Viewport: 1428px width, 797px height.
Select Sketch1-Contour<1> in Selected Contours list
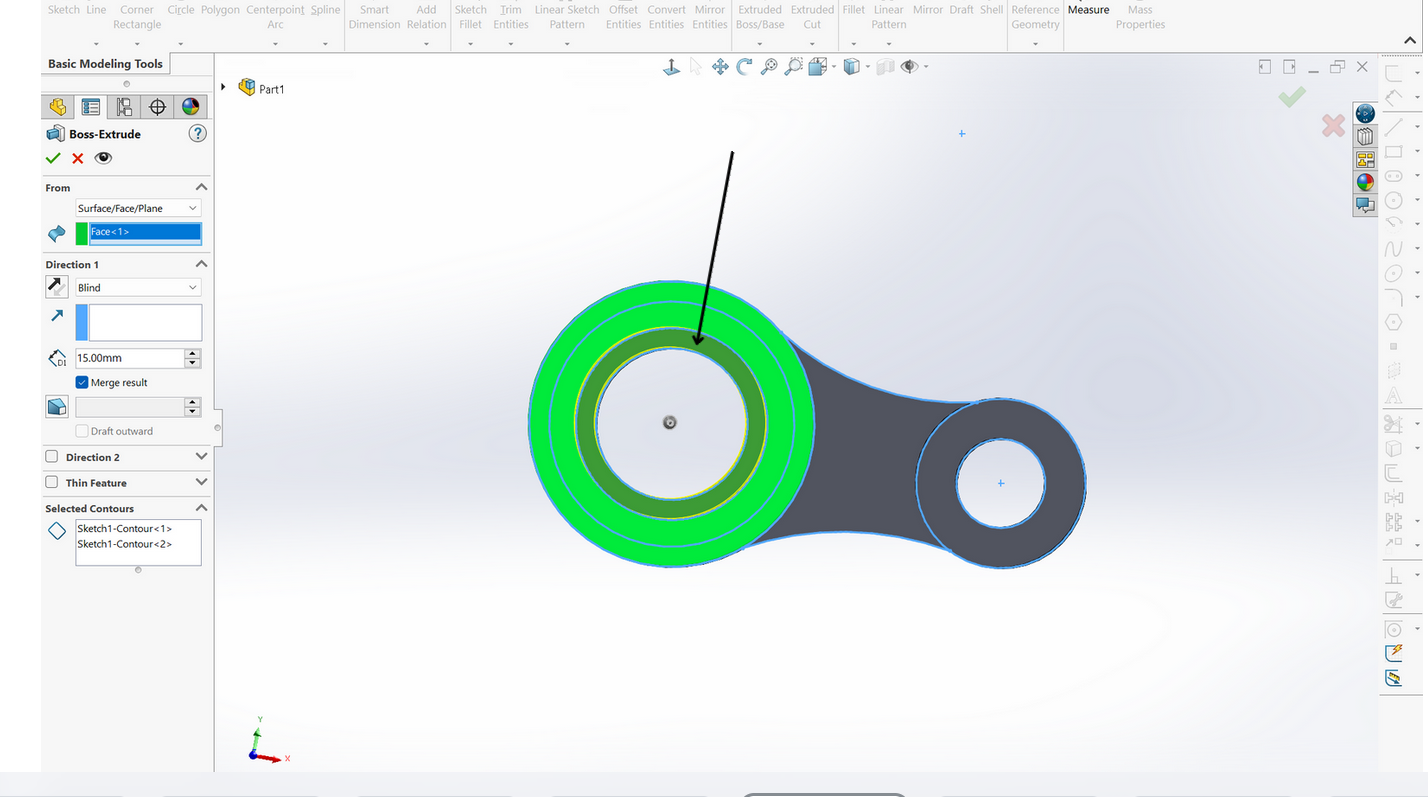point(125,528)
